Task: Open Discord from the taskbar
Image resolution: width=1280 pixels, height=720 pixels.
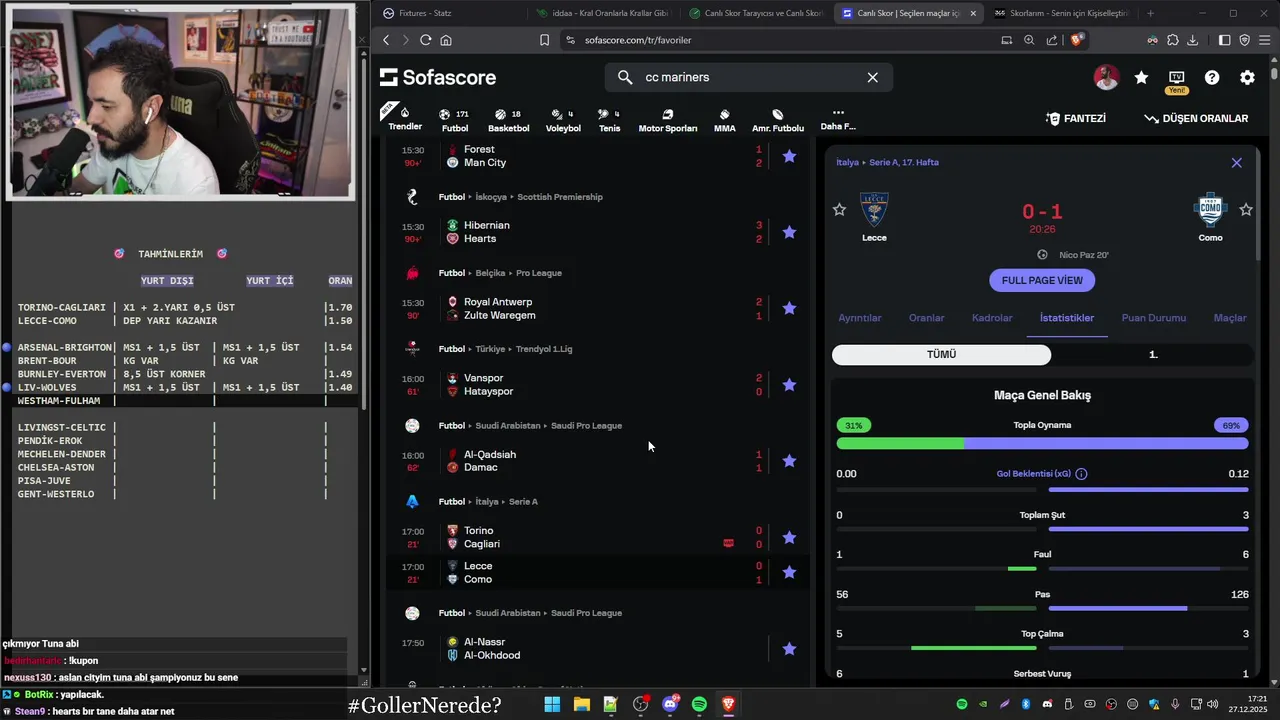Action: [670, 705]
